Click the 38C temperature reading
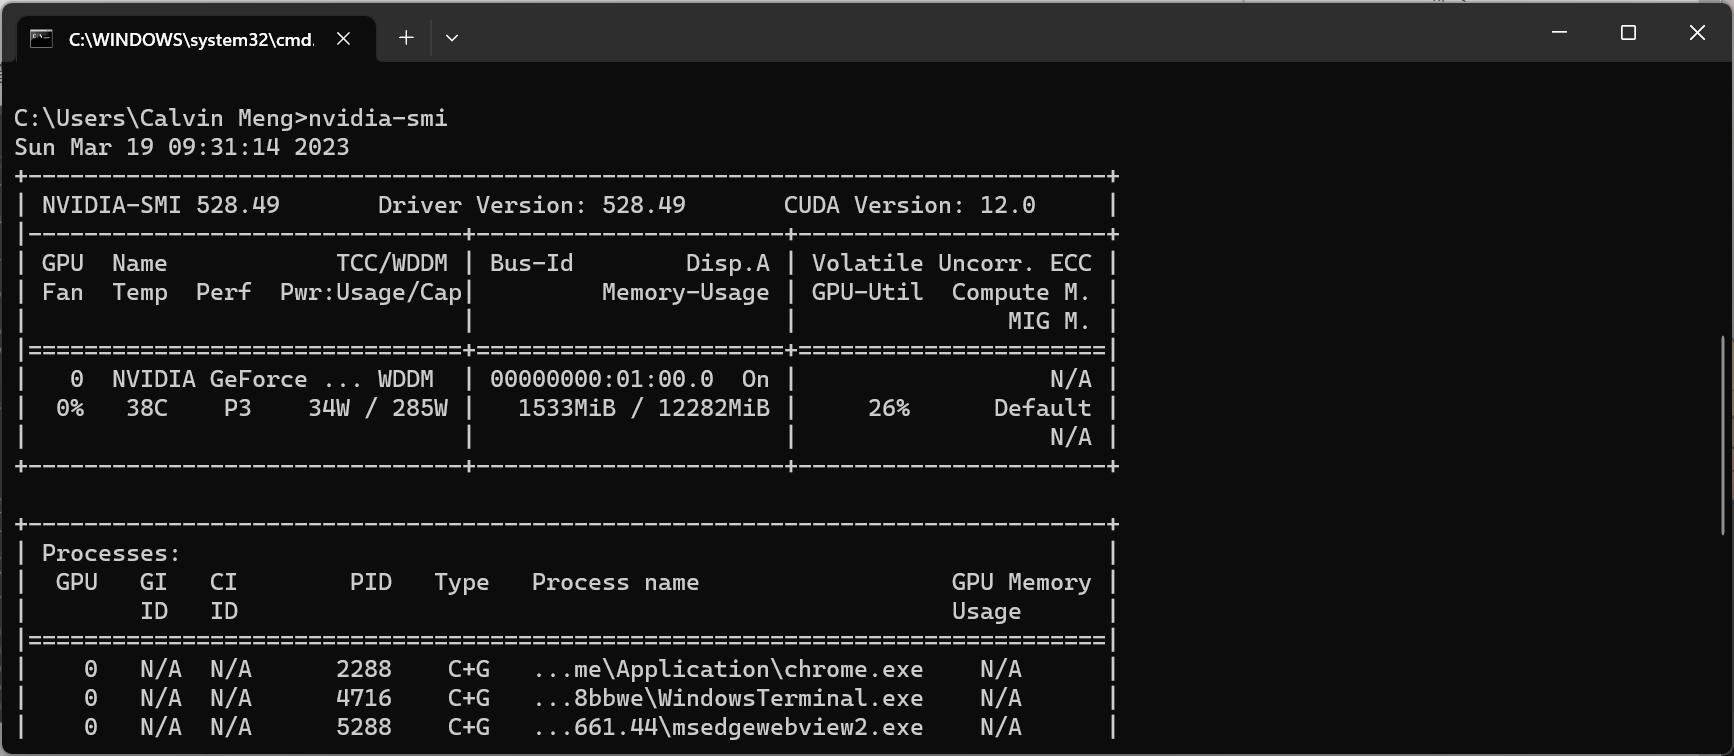This screenshot has height=756, width=1734. pos(147,408)
